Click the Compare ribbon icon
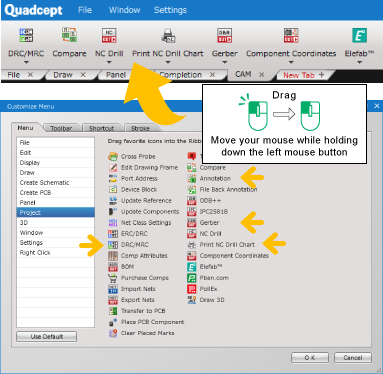Screen dimensions: 383x374 tap(69, 35)
